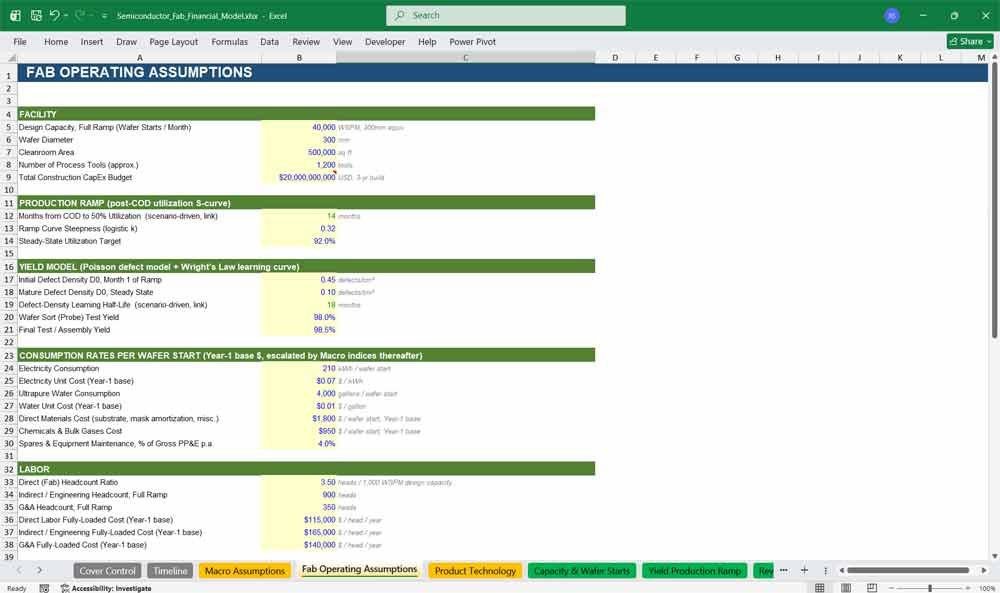Viewport: 1000px width, 593px height.
Task: Click the Undo arrow icon
Action: coord(54,15)
